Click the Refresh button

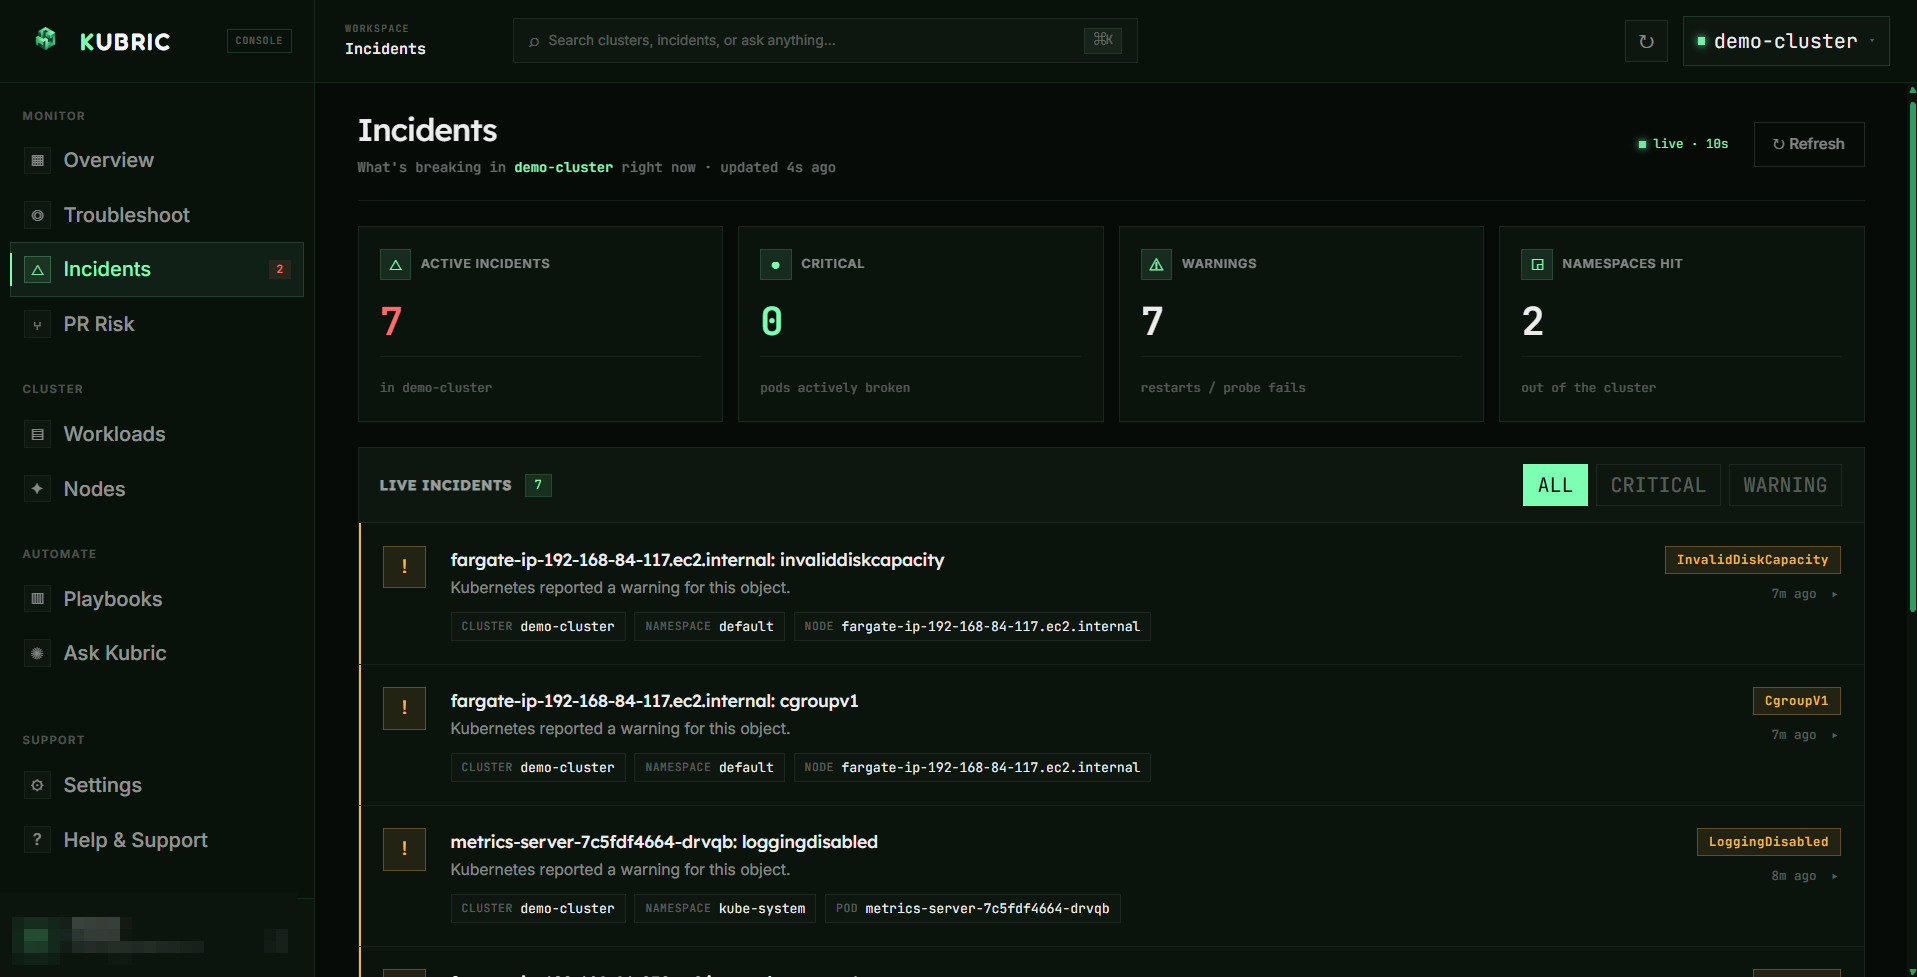[1809, 144]
